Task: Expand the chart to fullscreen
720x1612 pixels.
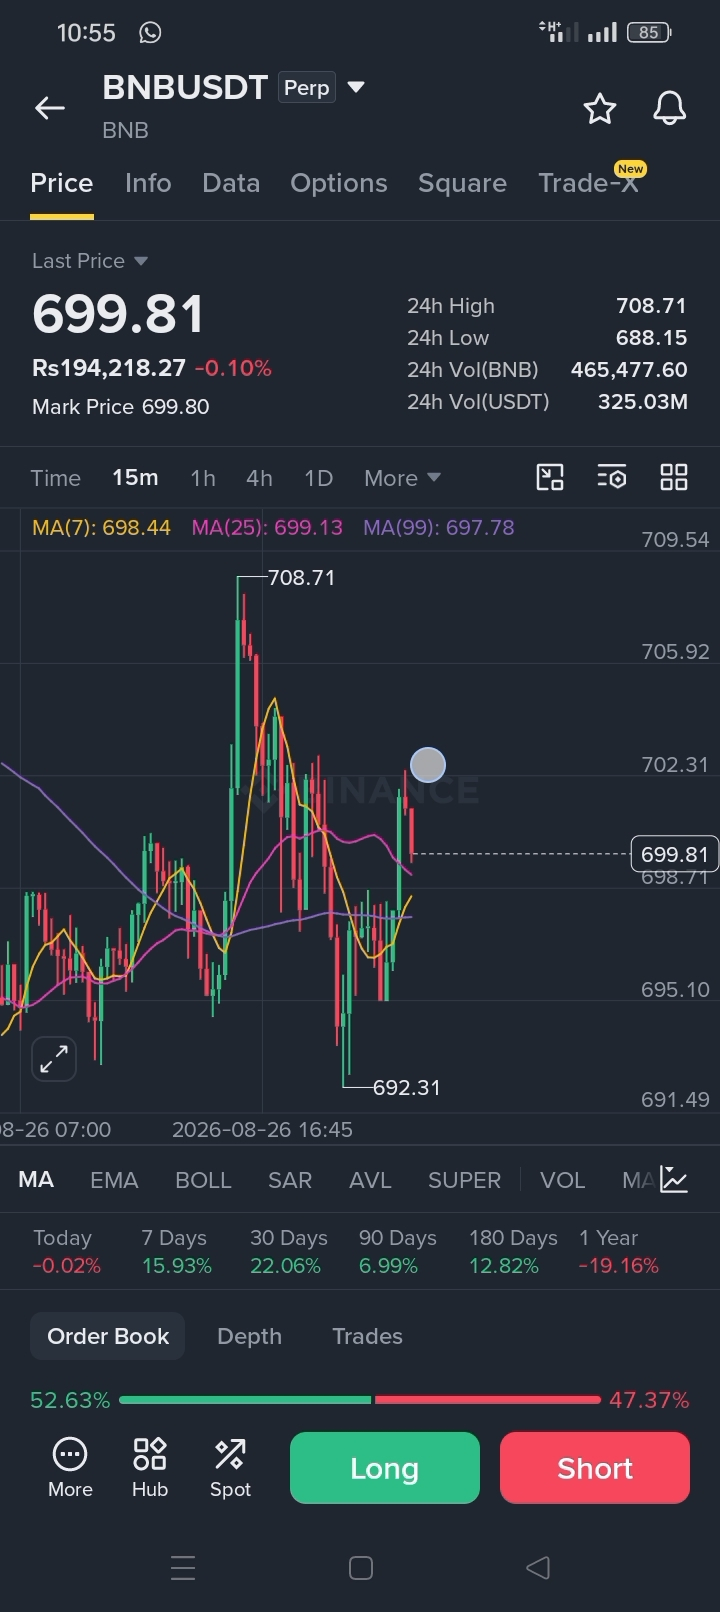Action: click(x=54, y=1058)
